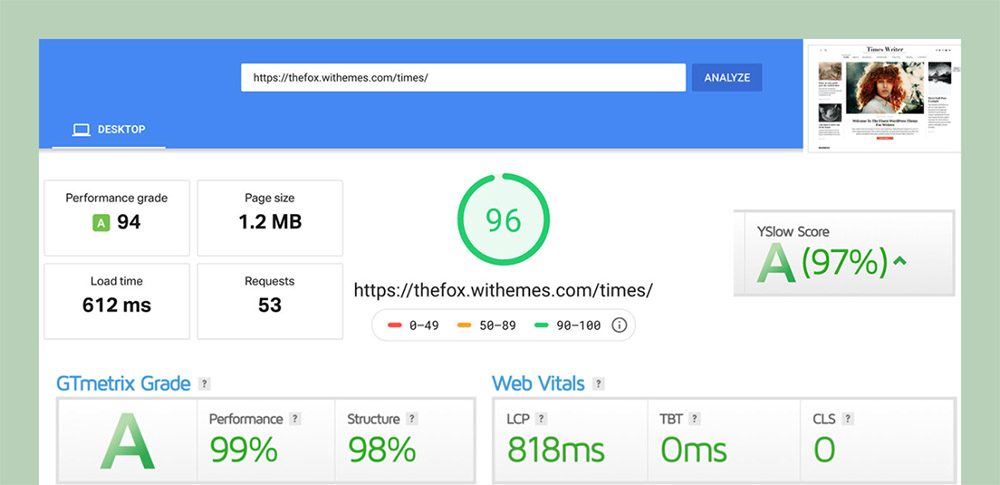Click the score legend info icon
This screenshot has height=485, width=1000.
(x=619, y=325)
